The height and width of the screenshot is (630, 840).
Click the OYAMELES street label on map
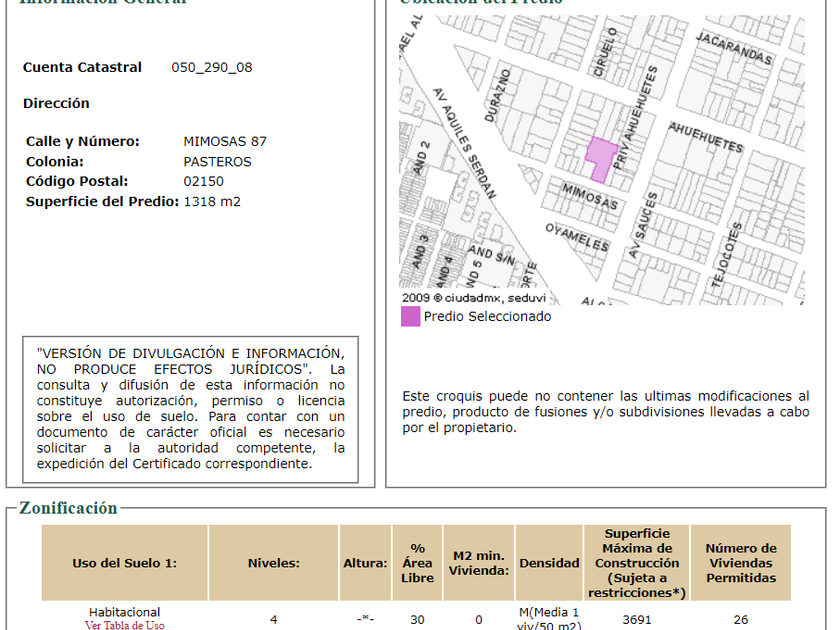(x=577, y=237)
